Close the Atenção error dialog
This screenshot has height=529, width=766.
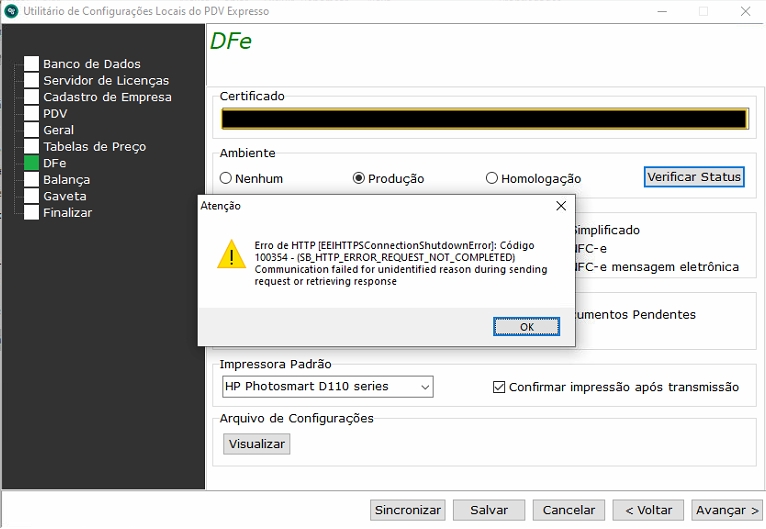(561, 206)
